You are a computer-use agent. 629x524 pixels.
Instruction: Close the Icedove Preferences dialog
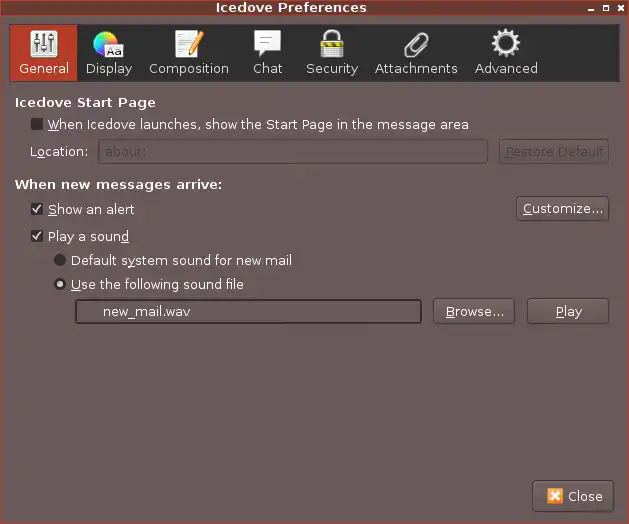pyautogui.click(x=573, y=496)
